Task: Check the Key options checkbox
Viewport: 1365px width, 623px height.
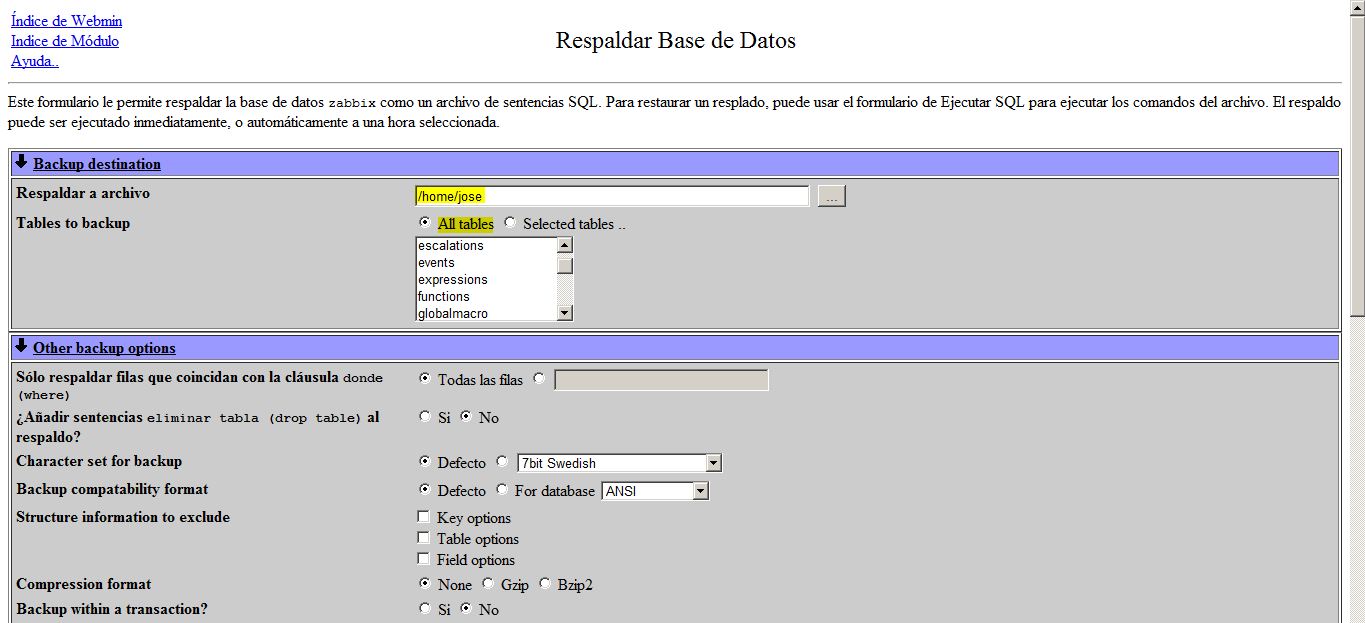Action: (424, 517)
